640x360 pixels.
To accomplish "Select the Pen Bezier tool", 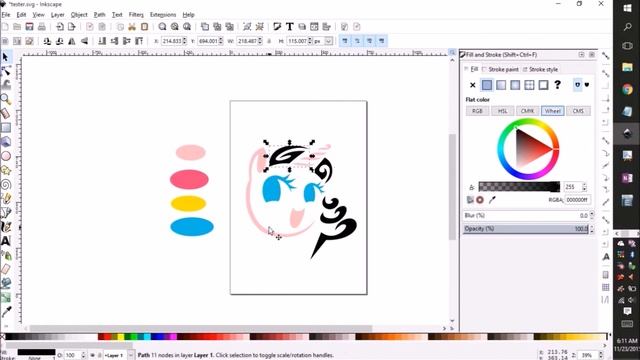I will point(6,213).
